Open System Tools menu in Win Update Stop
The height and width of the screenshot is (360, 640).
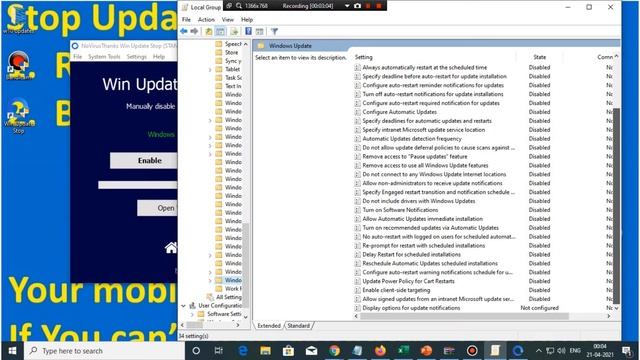(x=104, y=57)
